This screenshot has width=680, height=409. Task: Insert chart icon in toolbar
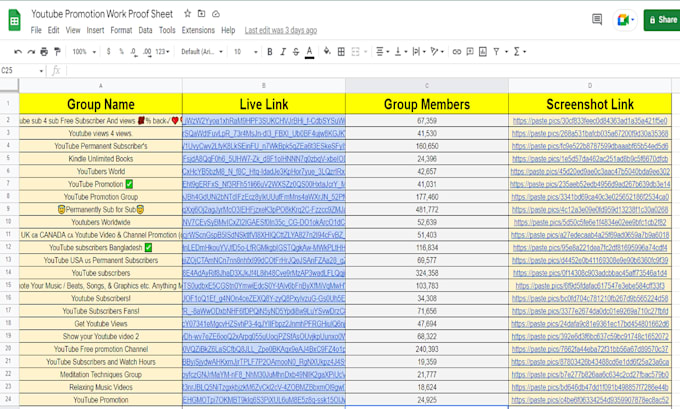483,52
